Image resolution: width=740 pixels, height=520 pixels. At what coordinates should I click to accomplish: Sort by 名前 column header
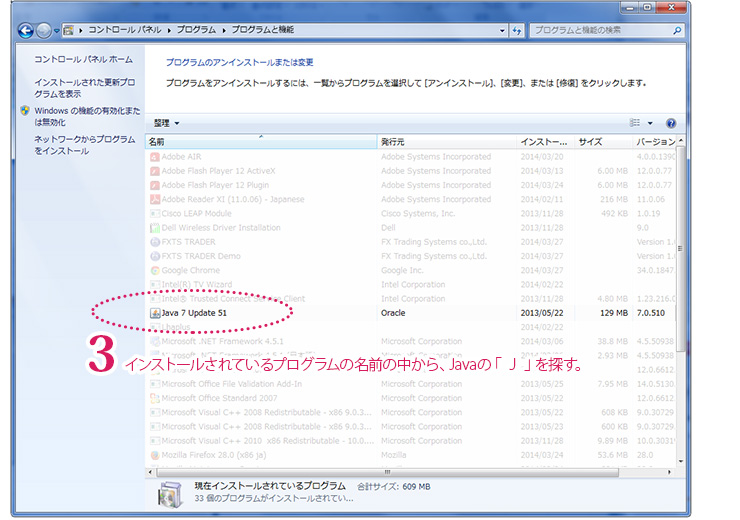point(261,142)
